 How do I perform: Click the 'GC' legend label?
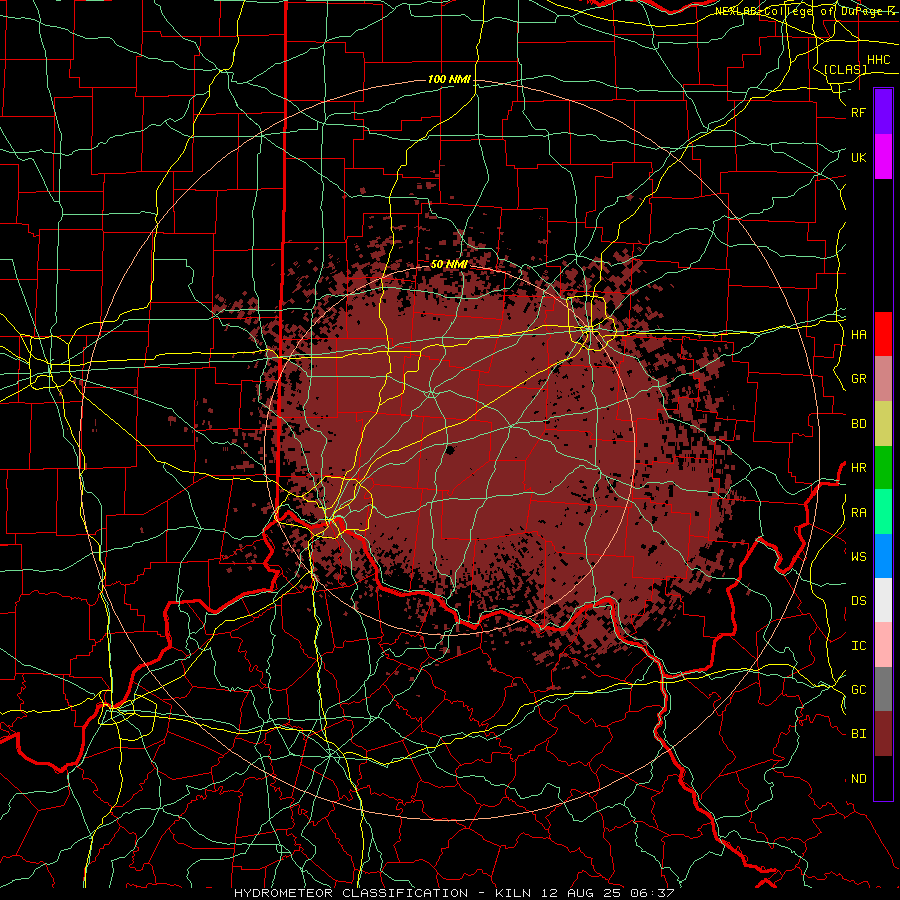coord(858,689)
